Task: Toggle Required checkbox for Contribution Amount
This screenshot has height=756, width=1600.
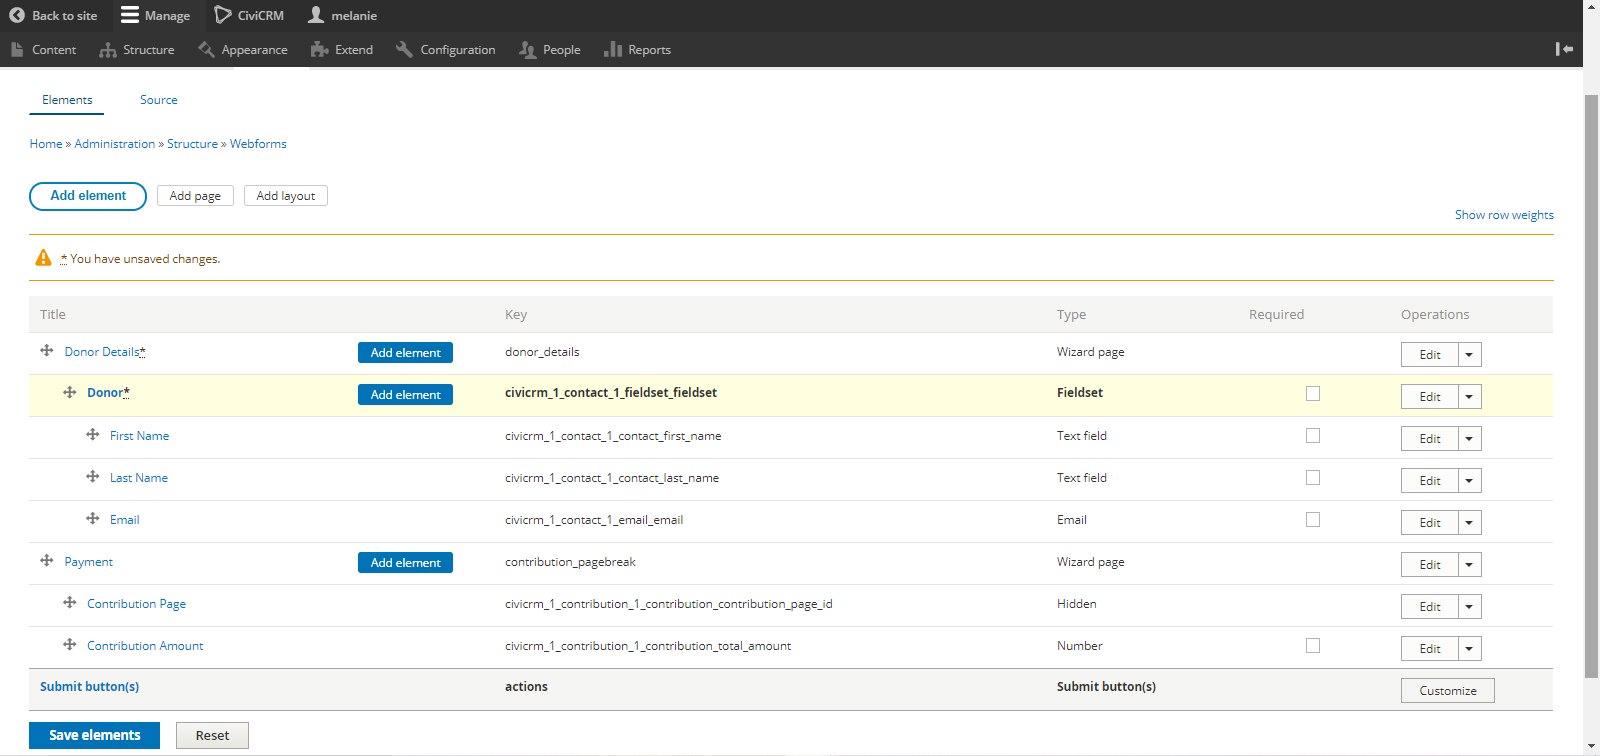Action: [1313, 646]
